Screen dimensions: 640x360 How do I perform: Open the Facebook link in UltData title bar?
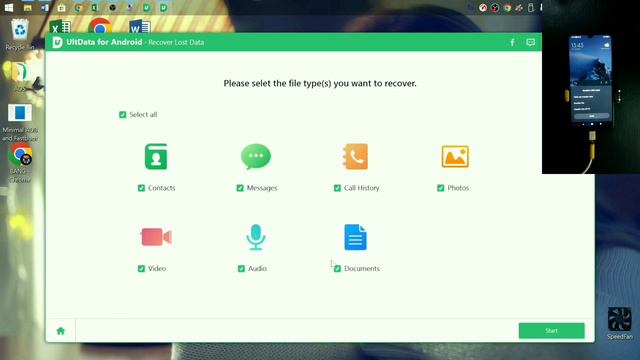tap(513, 42)
